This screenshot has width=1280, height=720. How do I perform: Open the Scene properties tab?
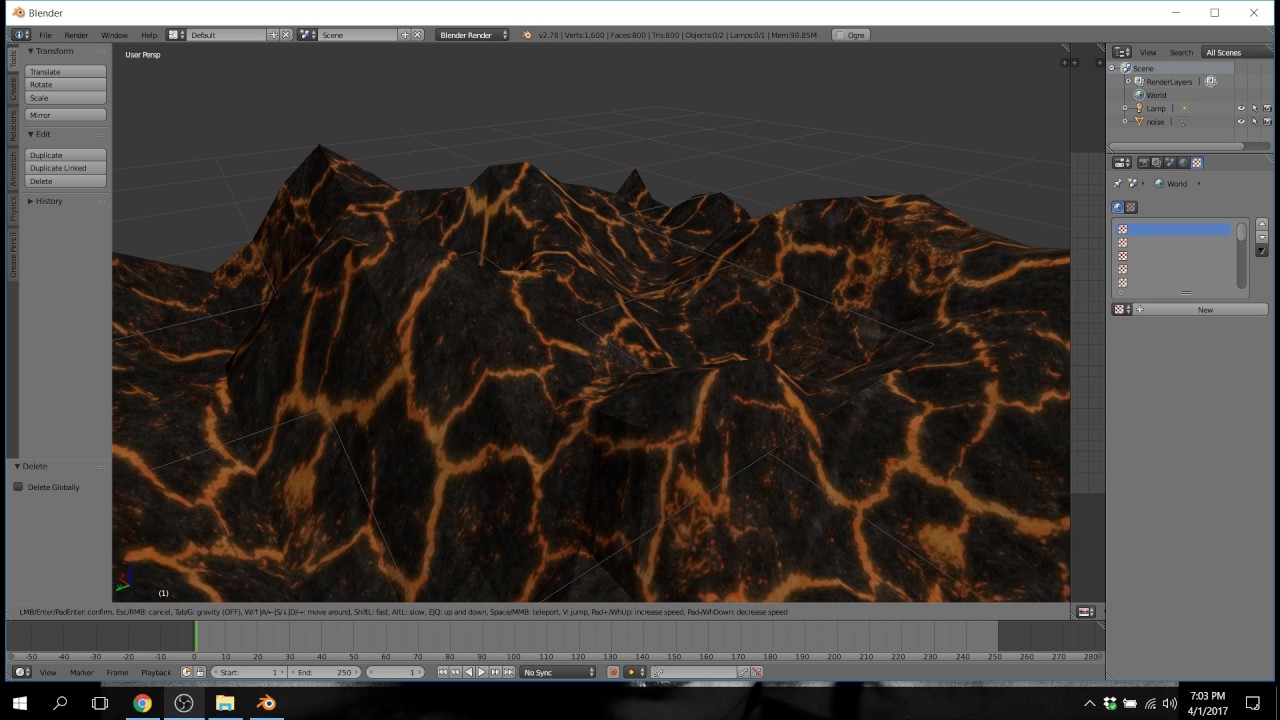(x=1170, y=163)
